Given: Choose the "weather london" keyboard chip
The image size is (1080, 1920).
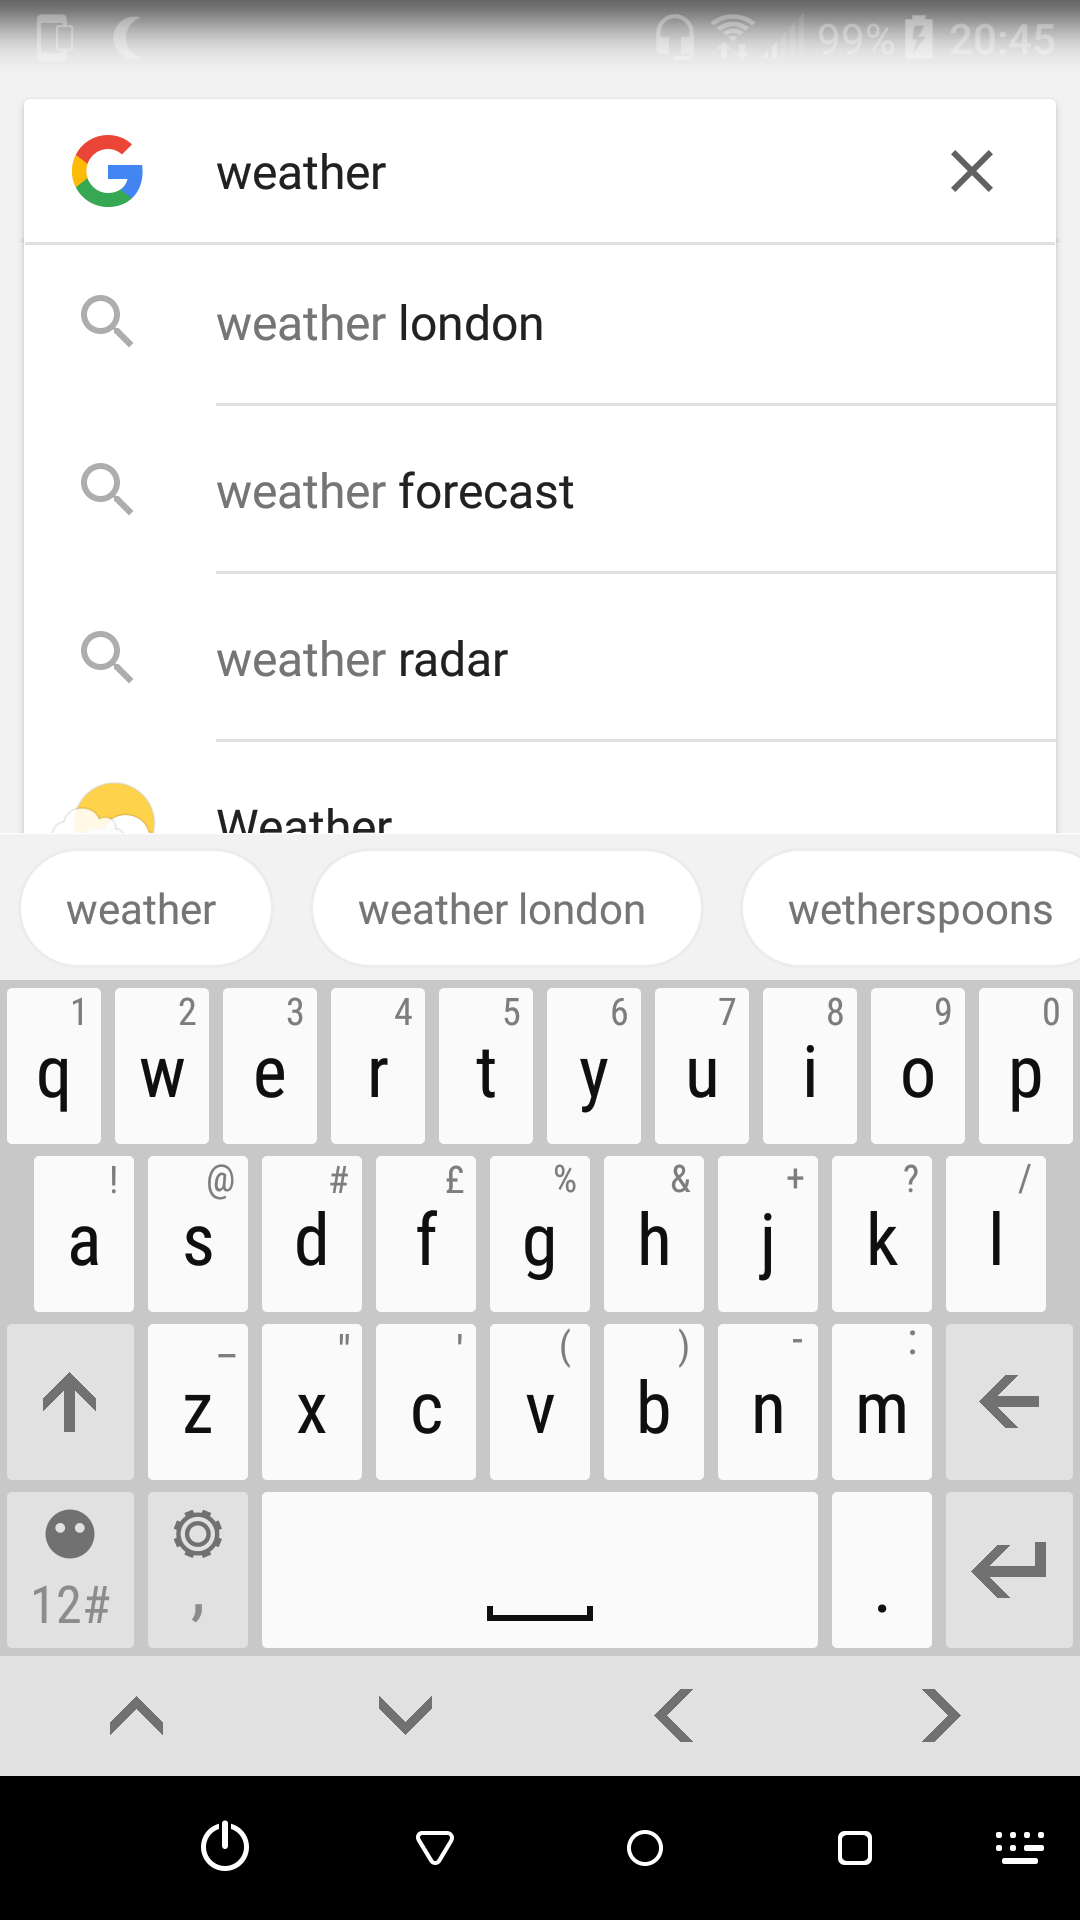Looking at the screenshot, I should tap(506, 909).
